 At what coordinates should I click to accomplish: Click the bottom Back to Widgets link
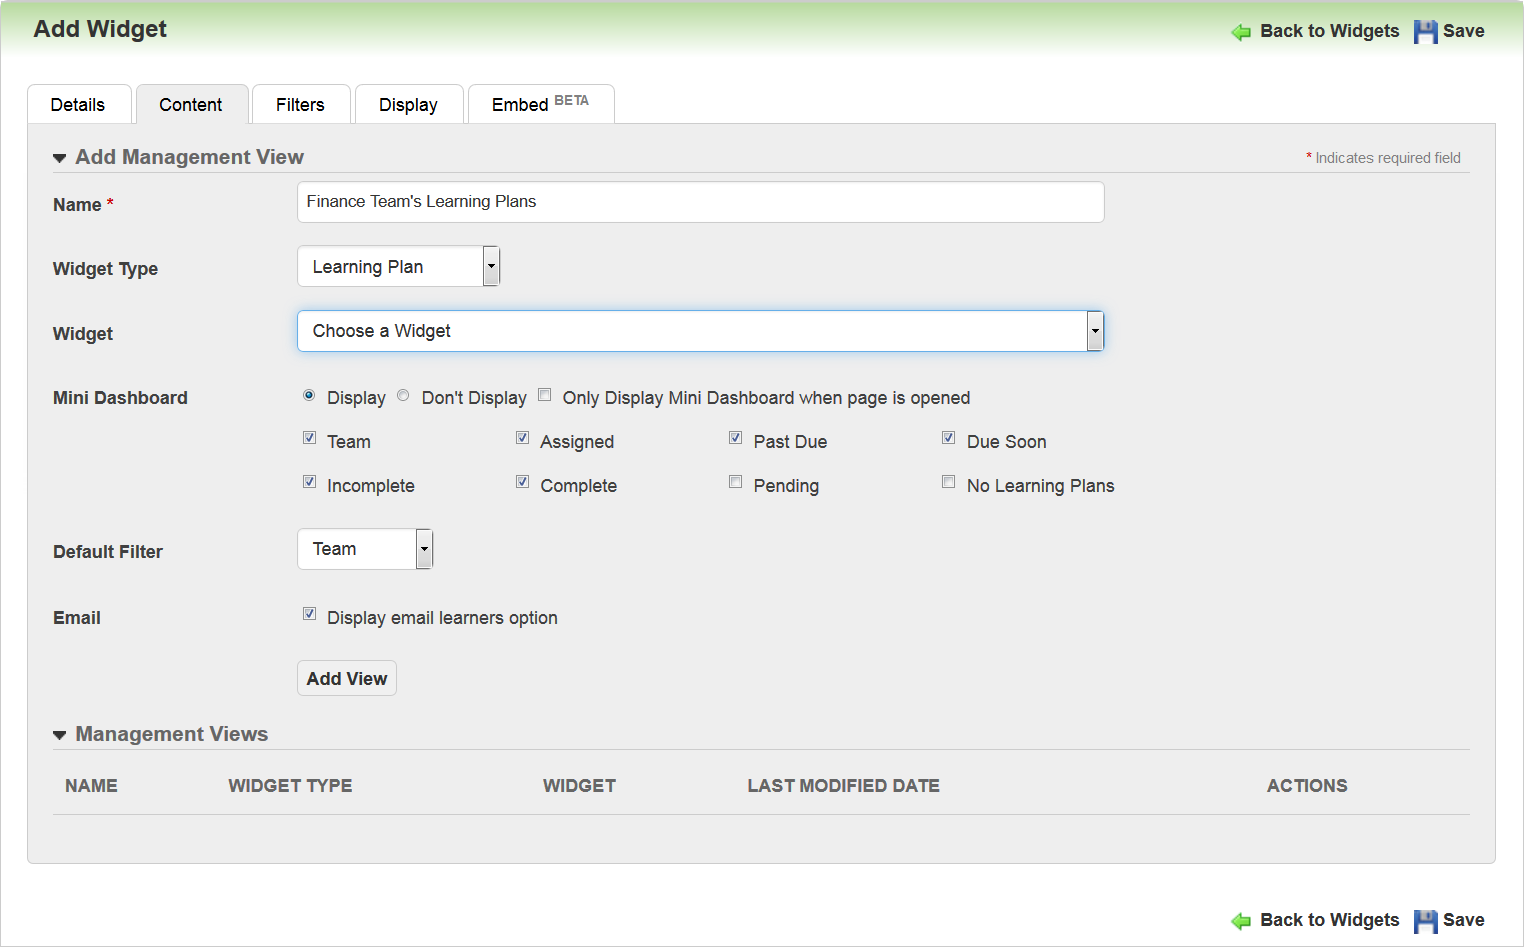point(1329,920)
